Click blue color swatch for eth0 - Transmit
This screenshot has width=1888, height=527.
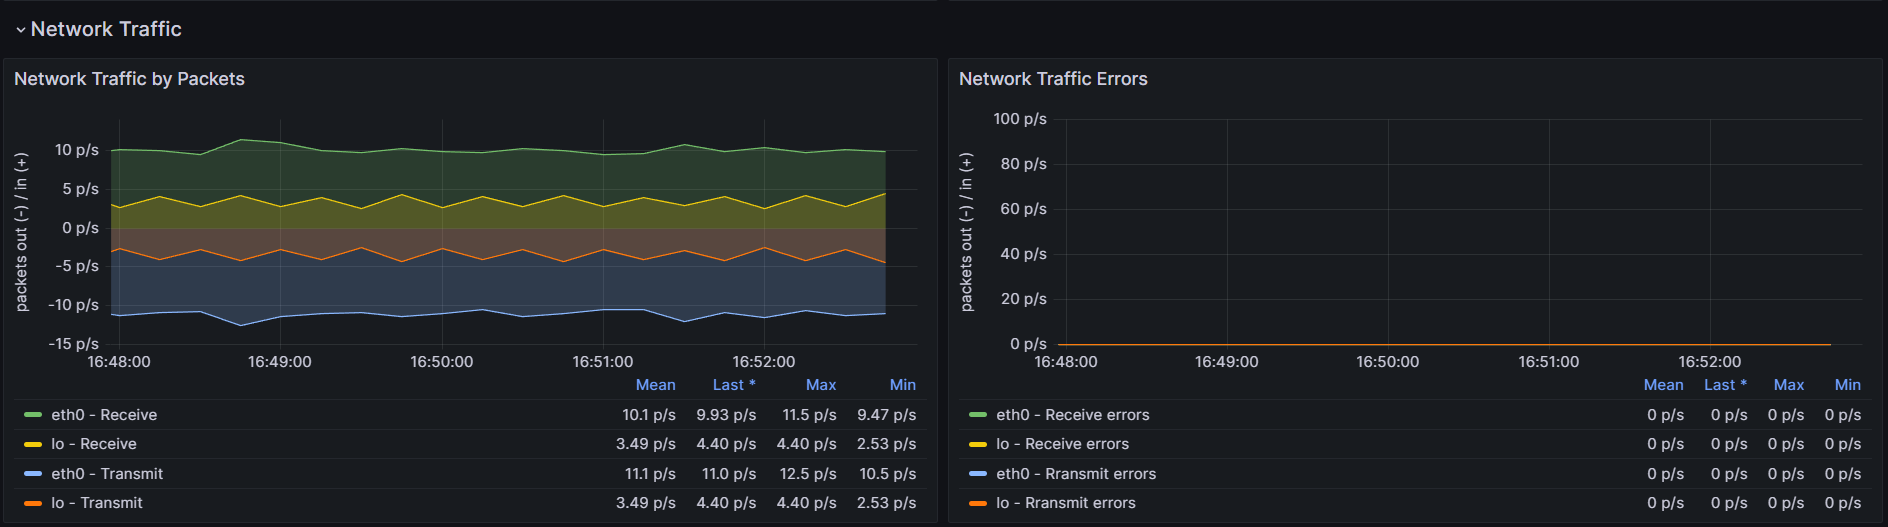pyautogui.click(x=33, y=474)
